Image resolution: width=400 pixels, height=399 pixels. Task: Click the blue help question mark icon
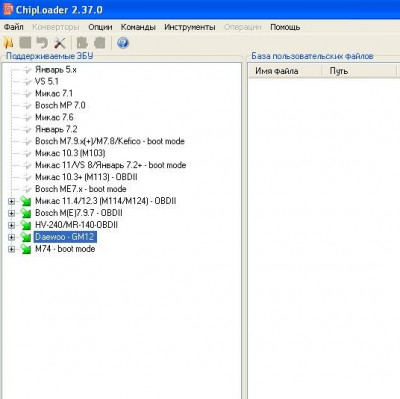[x=123, y=43]
